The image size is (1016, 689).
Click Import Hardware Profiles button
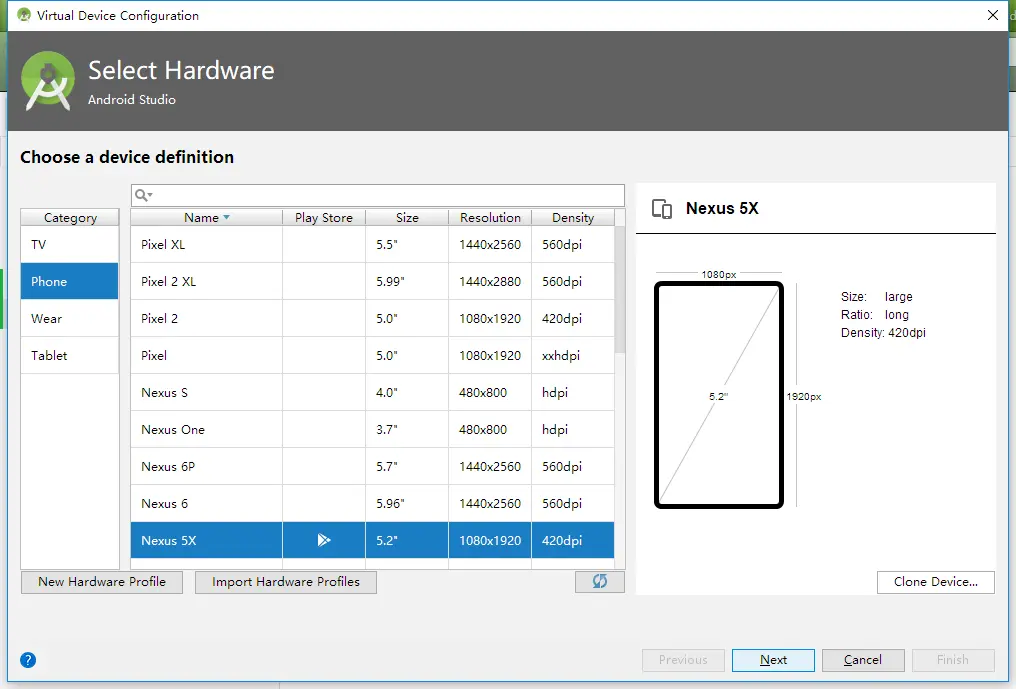coord(286,581)
